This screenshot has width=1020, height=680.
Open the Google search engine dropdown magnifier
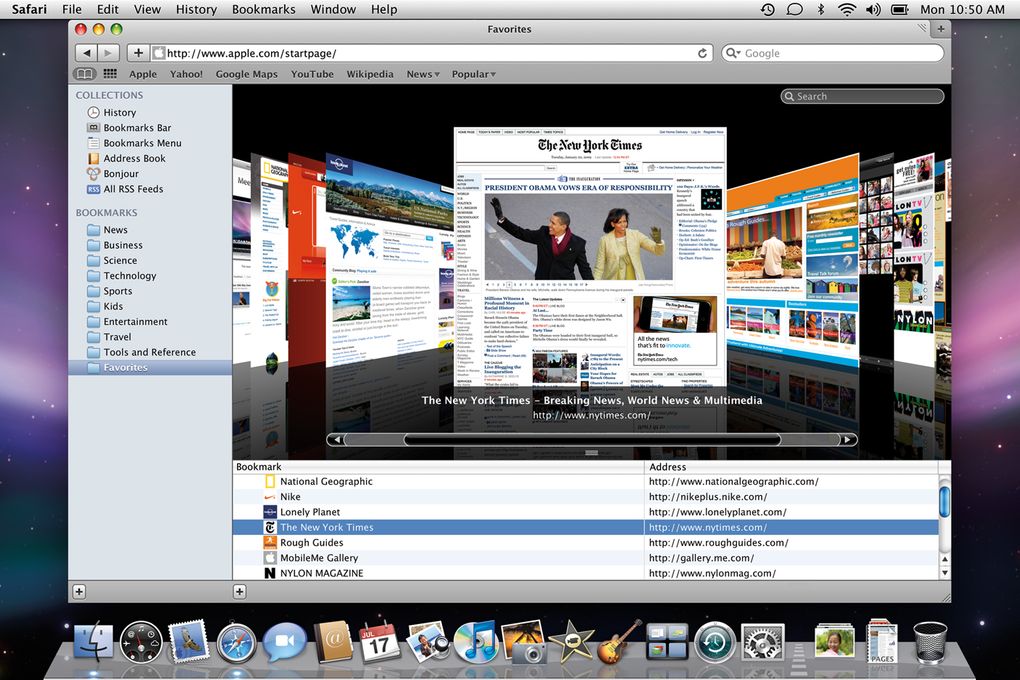pyautogui.click(x=733, y=53)
